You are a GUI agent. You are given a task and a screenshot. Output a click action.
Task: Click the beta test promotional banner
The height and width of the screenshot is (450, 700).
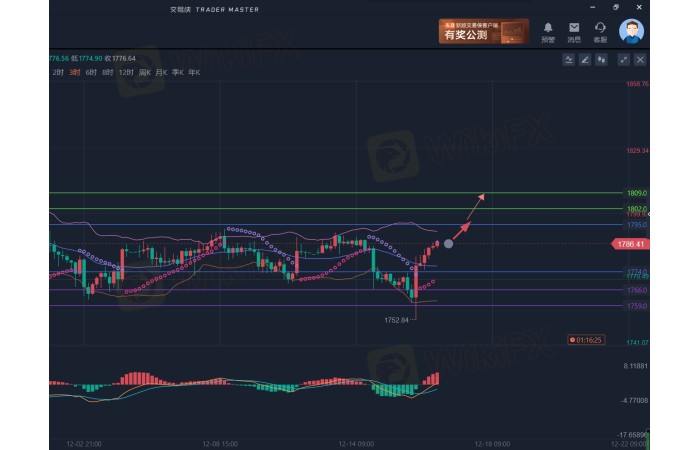(483, 31)
